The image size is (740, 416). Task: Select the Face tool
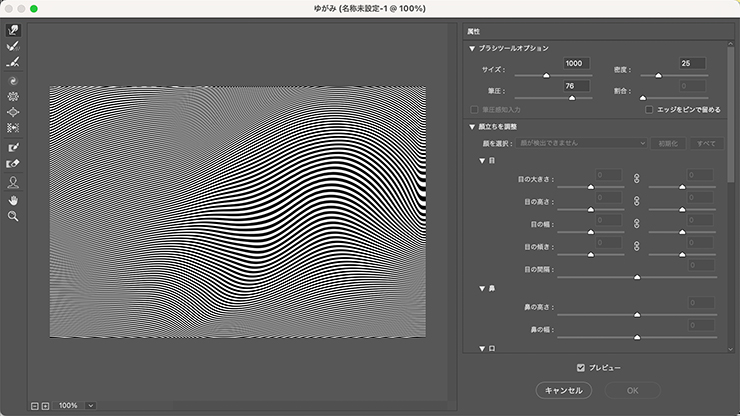(x=14, y=182)
